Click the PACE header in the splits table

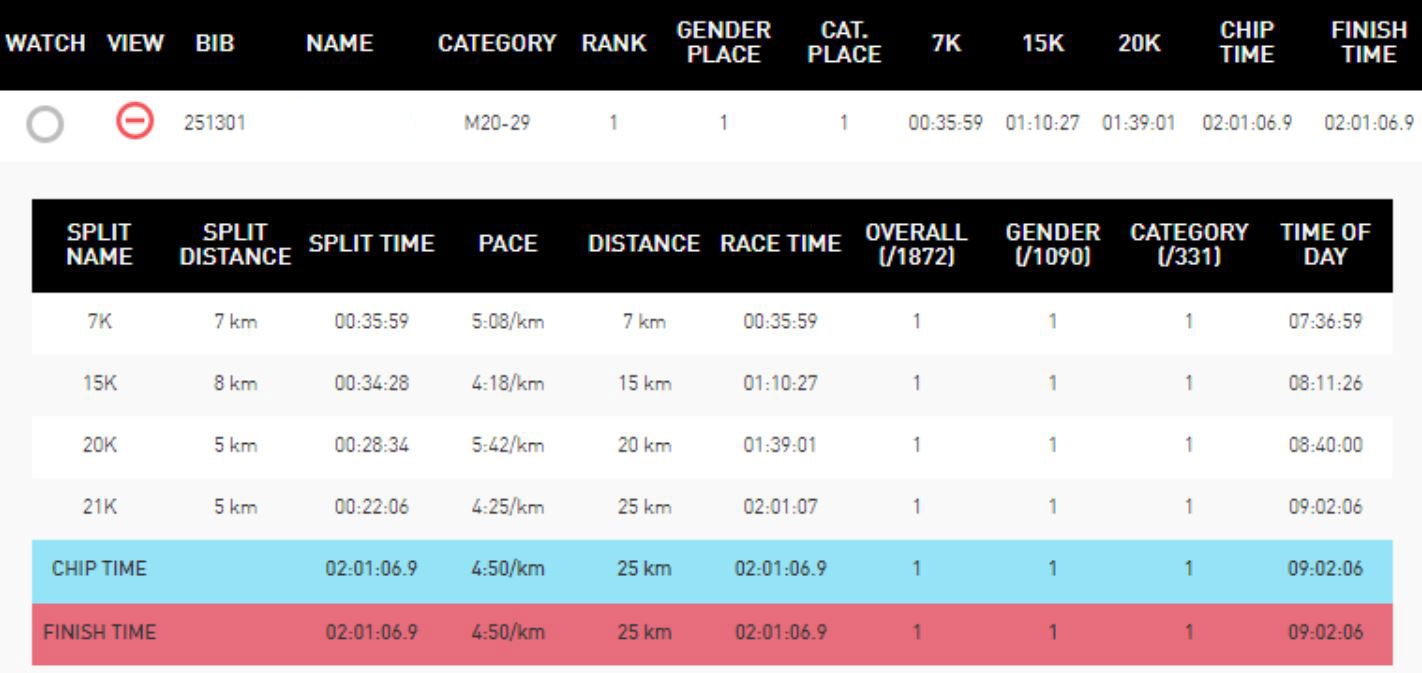tap(507, 244)
